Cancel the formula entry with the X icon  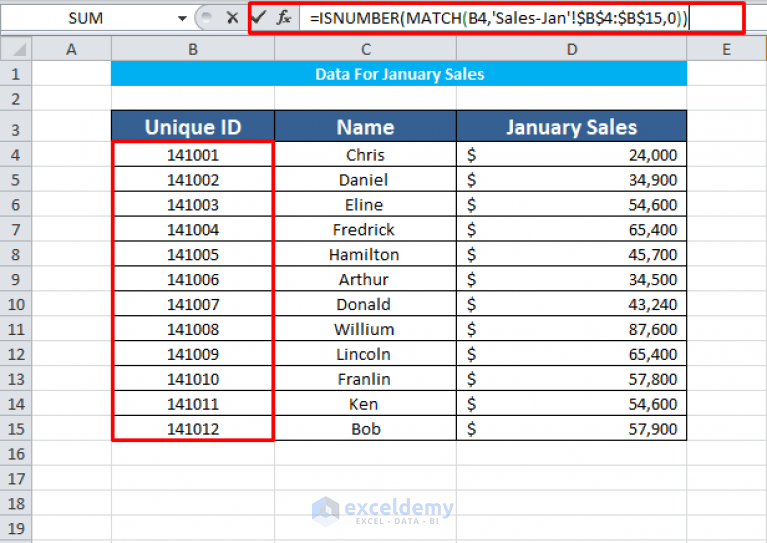point(232,18)
